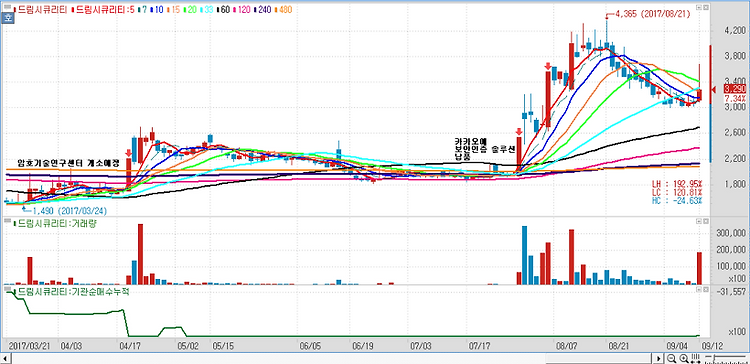Click the scrollbar's right arrow
The image size is (750, 364).
click(659, 358)
